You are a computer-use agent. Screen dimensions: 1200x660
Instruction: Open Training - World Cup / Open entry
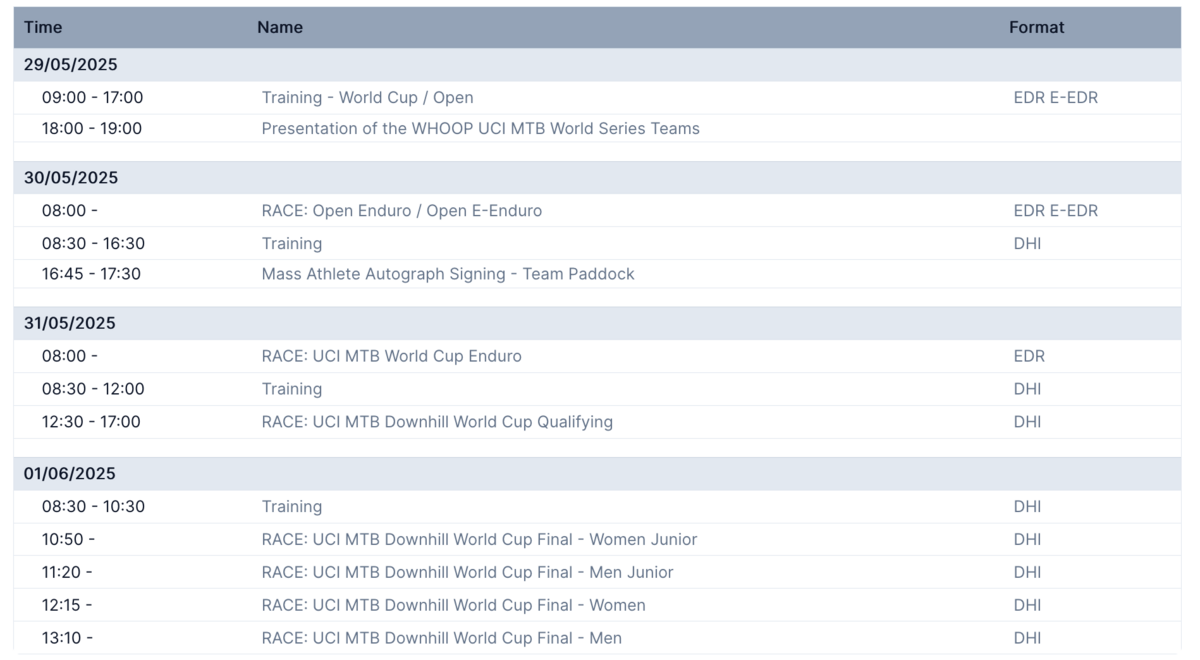pos(367,98)
